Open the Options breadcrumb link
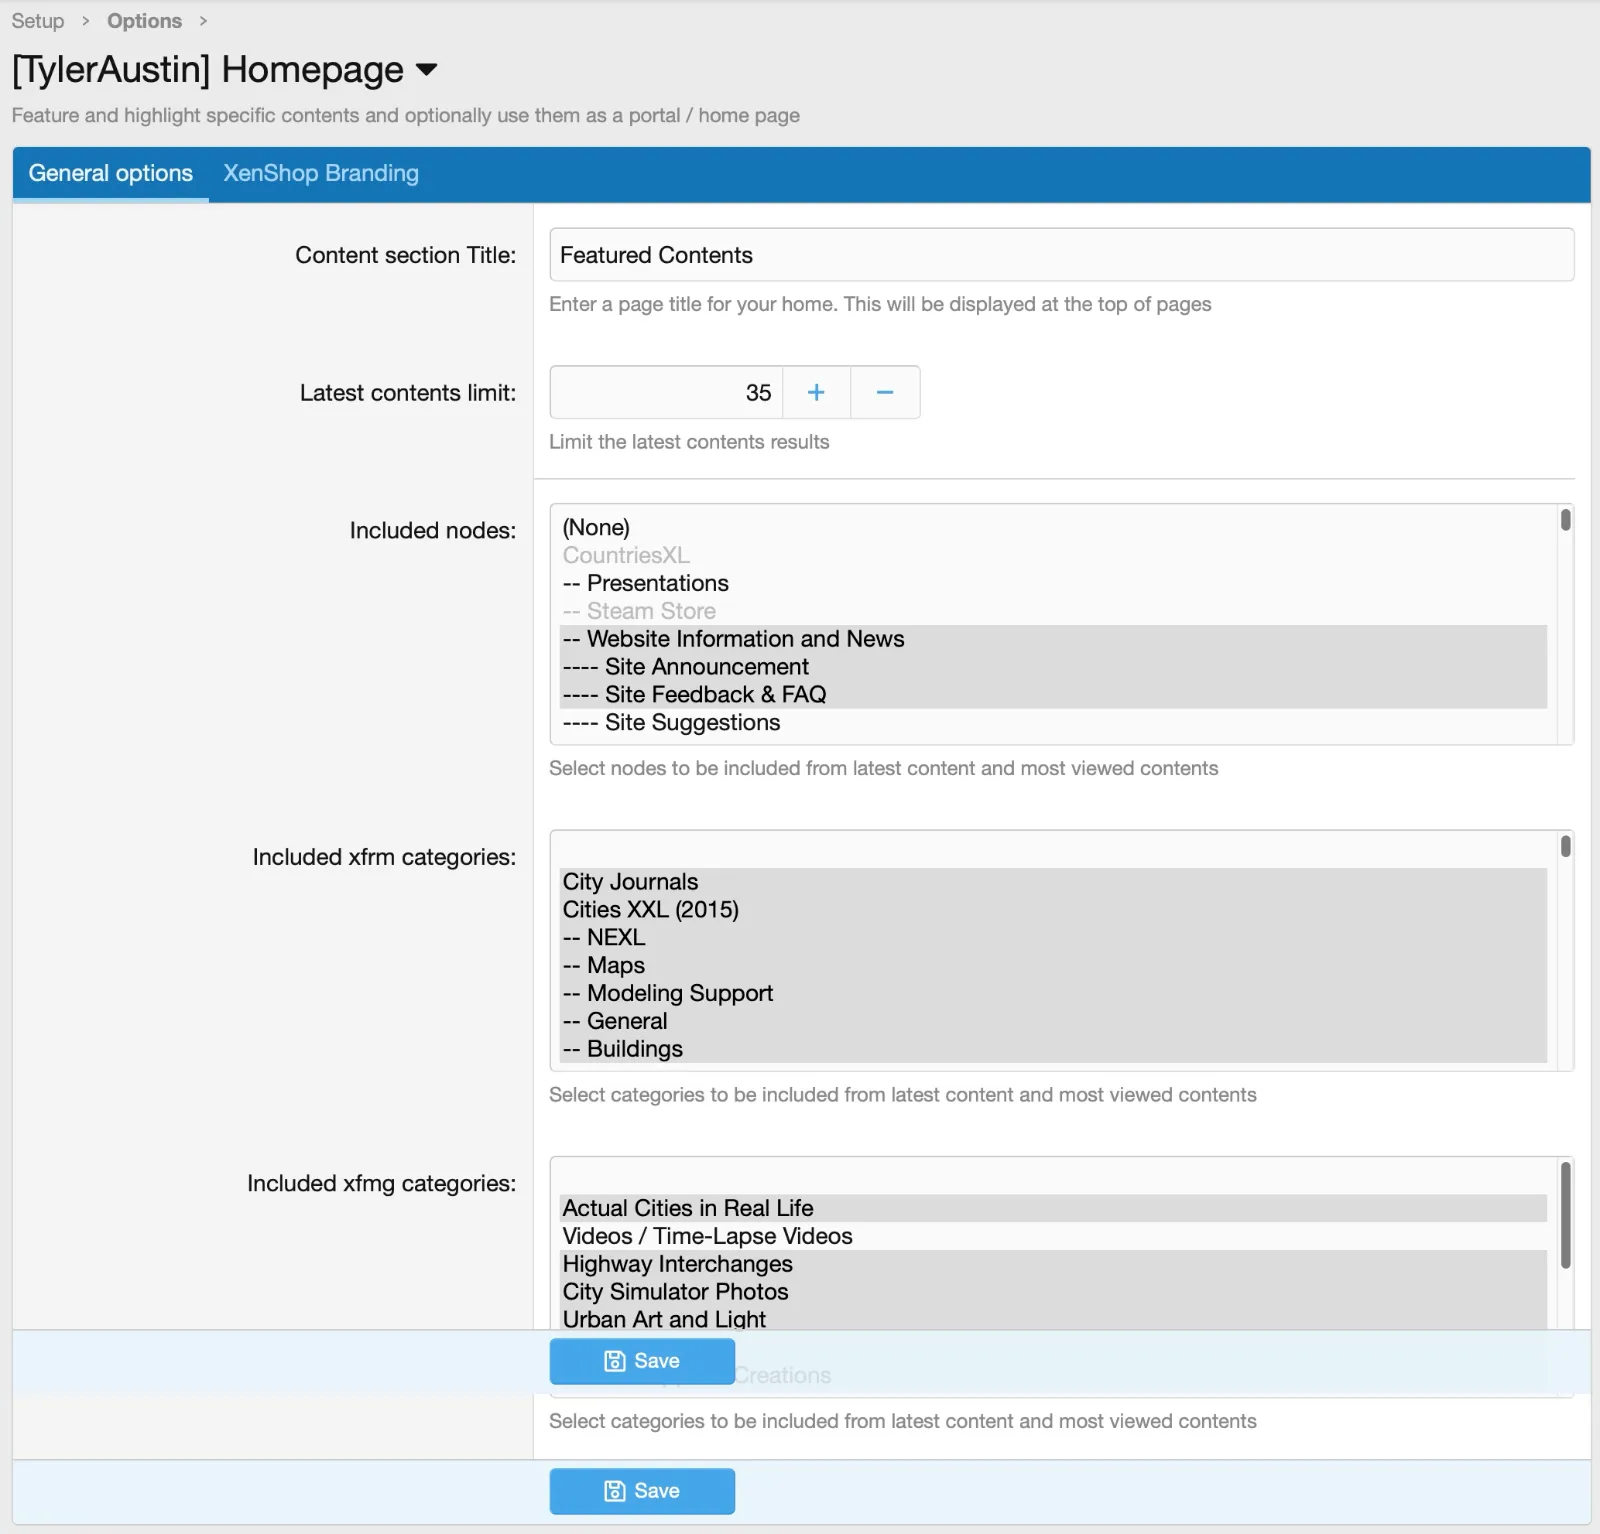The image size is (1600, 1534). 144,21
